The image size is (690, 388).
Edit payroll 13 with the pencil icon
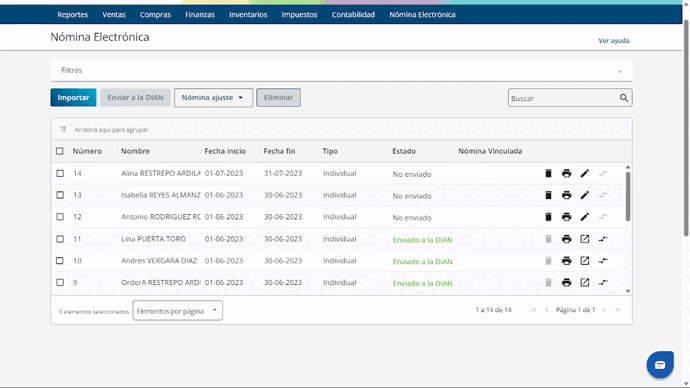[x=584, y=195]
